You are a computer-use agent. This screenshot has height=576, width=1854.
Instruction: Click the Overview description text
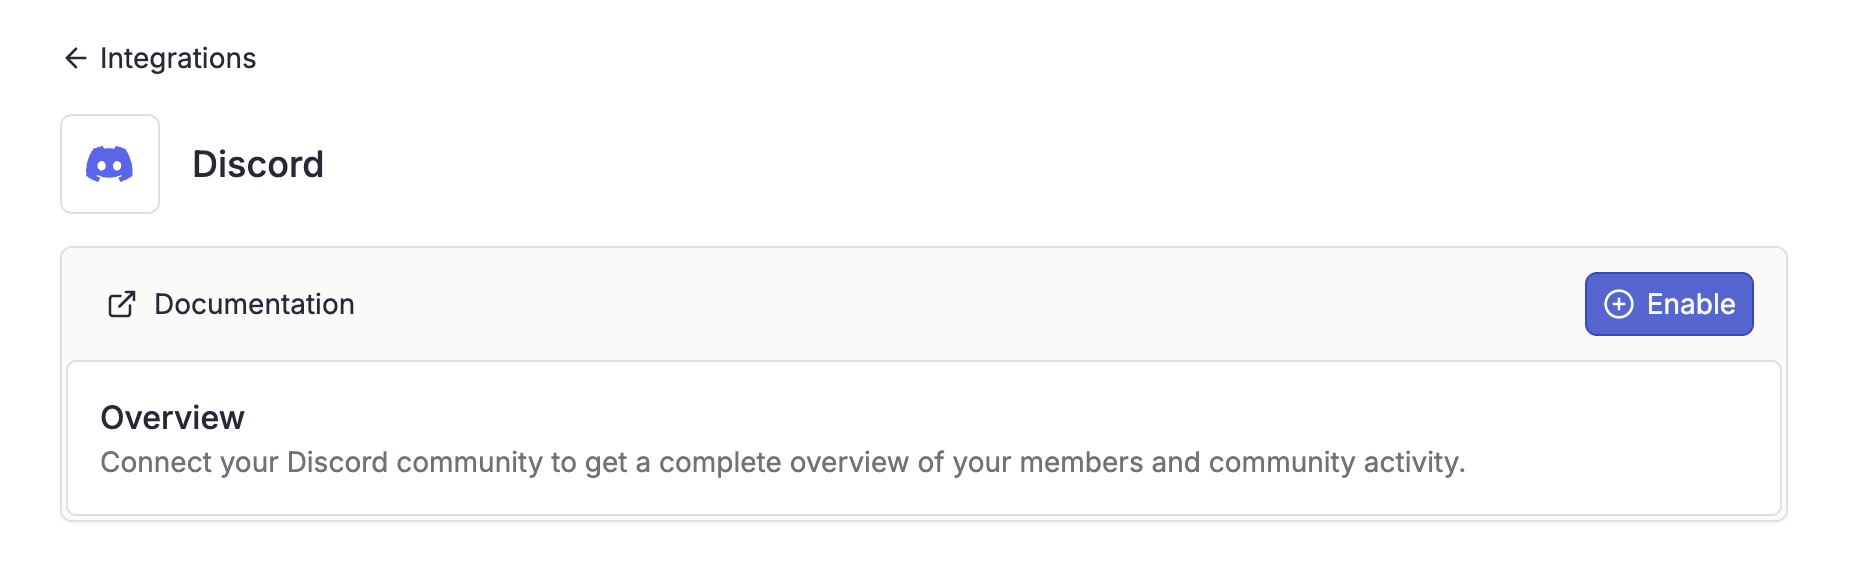[x=783, y=462]
